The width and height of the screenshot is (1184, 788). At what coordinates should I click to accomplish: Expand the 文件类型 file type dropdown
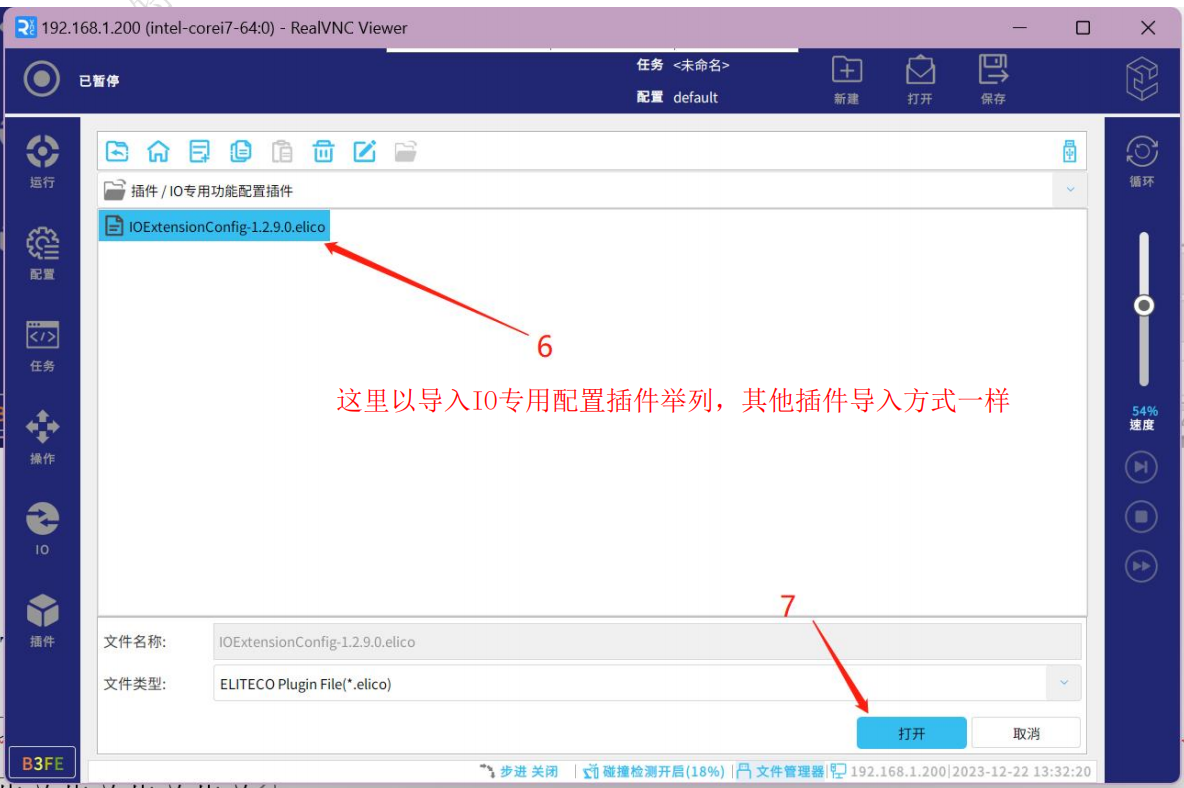pos(1063,684)
